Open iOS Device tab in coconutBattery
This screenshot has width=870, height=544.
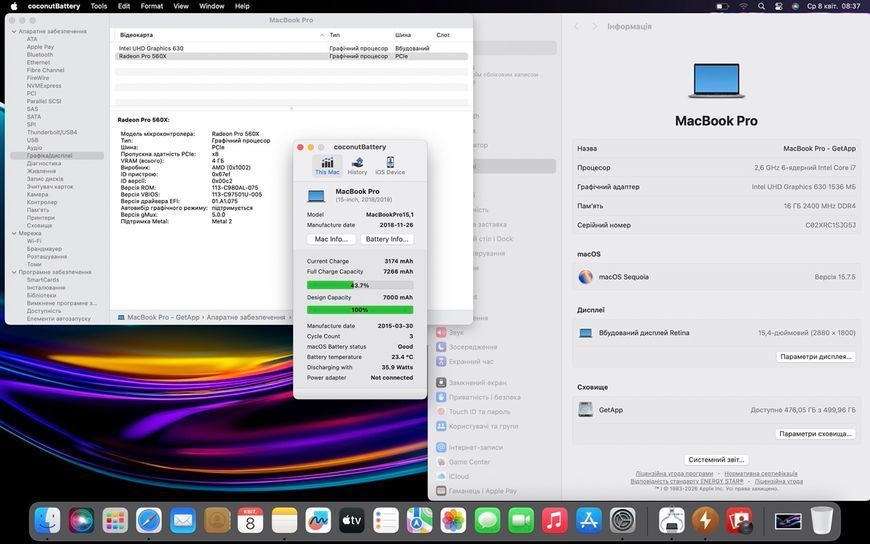click(390, 166)
